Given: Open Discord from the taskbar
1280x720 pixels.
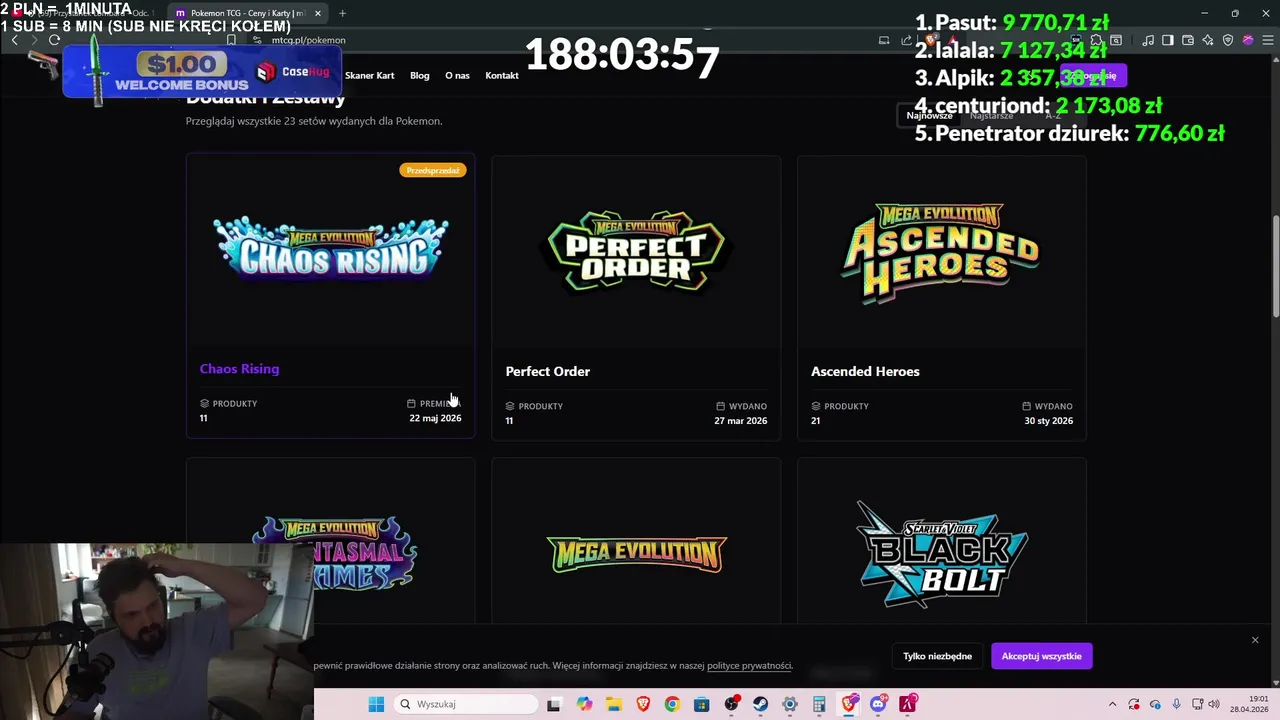Looking at the screenshot, I should pyautogui.click(x=879, y=704).
